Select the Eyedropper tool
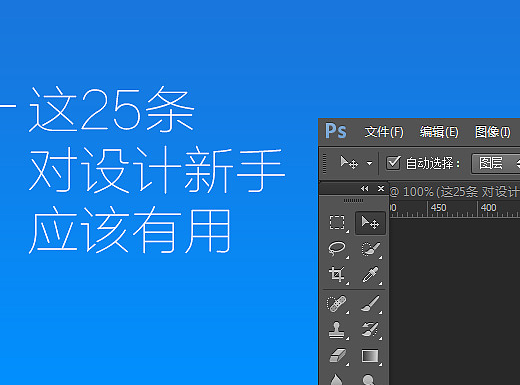 [x=370, y=275]
